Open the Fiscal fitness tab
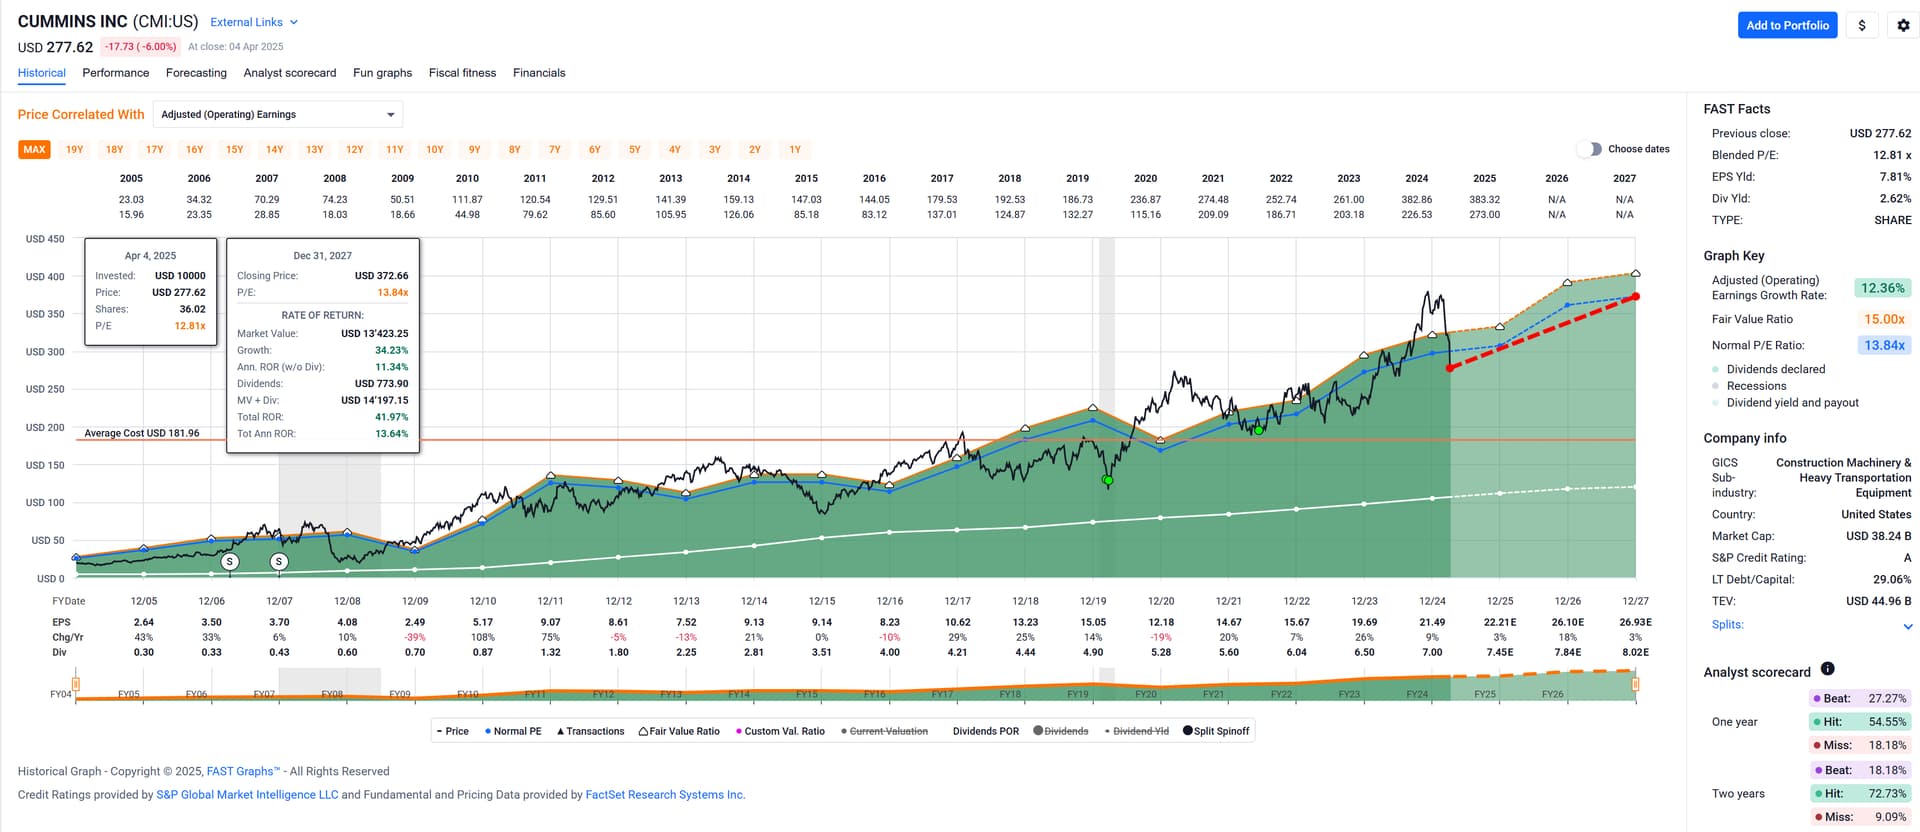 click(x=462, y=73)
